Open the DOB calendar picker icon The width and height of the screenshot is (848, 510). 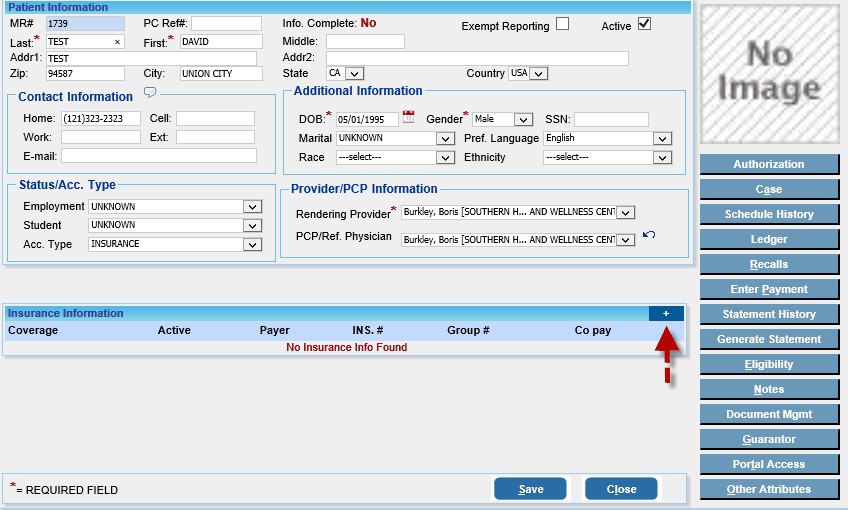pos(408,118)
